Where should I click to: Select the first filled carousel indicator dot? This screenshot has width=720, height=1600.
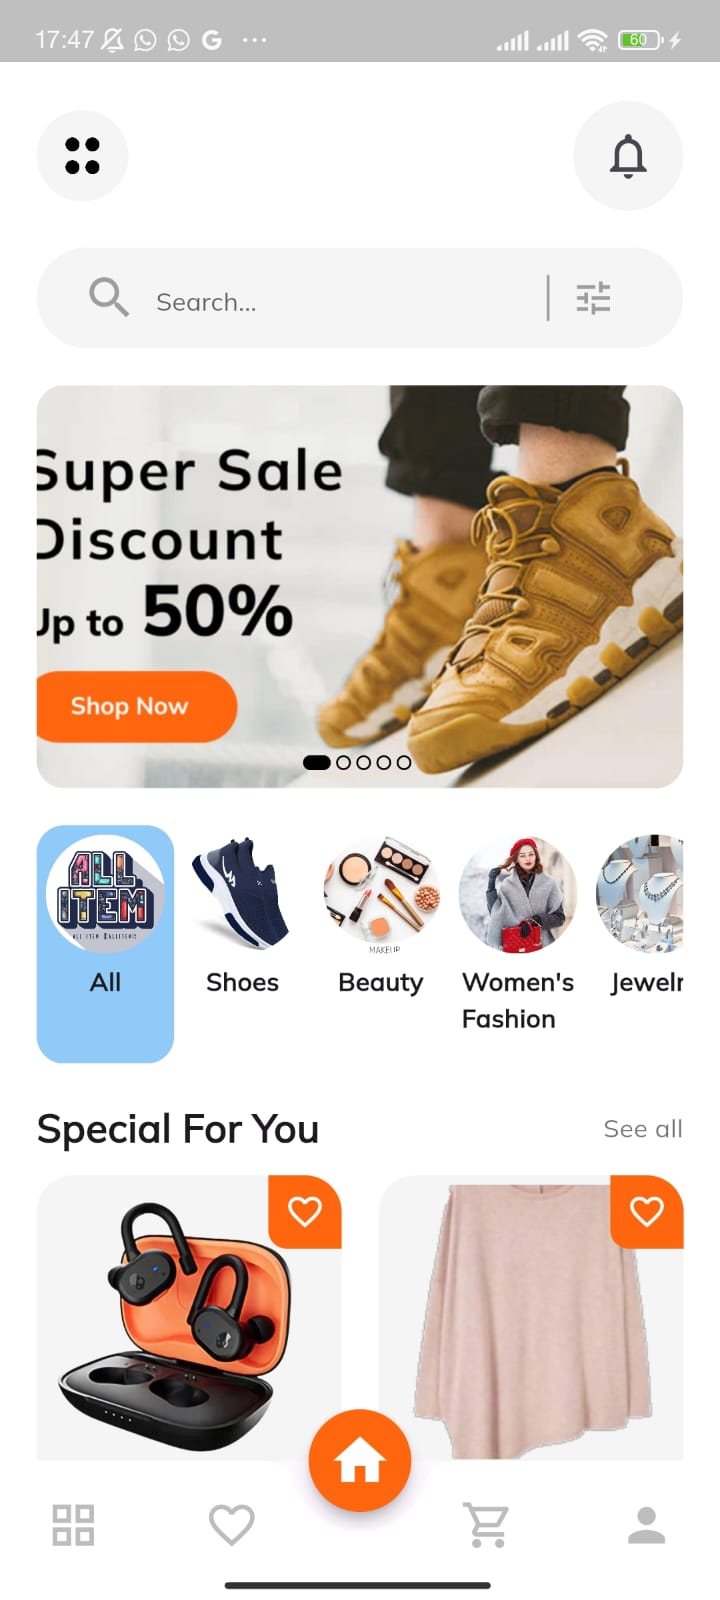[316, 762]
